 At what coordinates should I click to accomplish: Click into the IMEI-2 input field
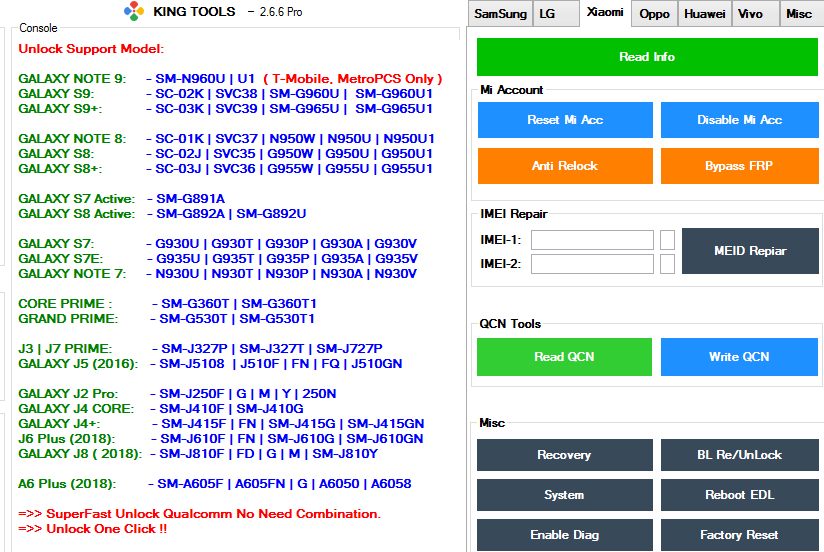pos(592,264)
